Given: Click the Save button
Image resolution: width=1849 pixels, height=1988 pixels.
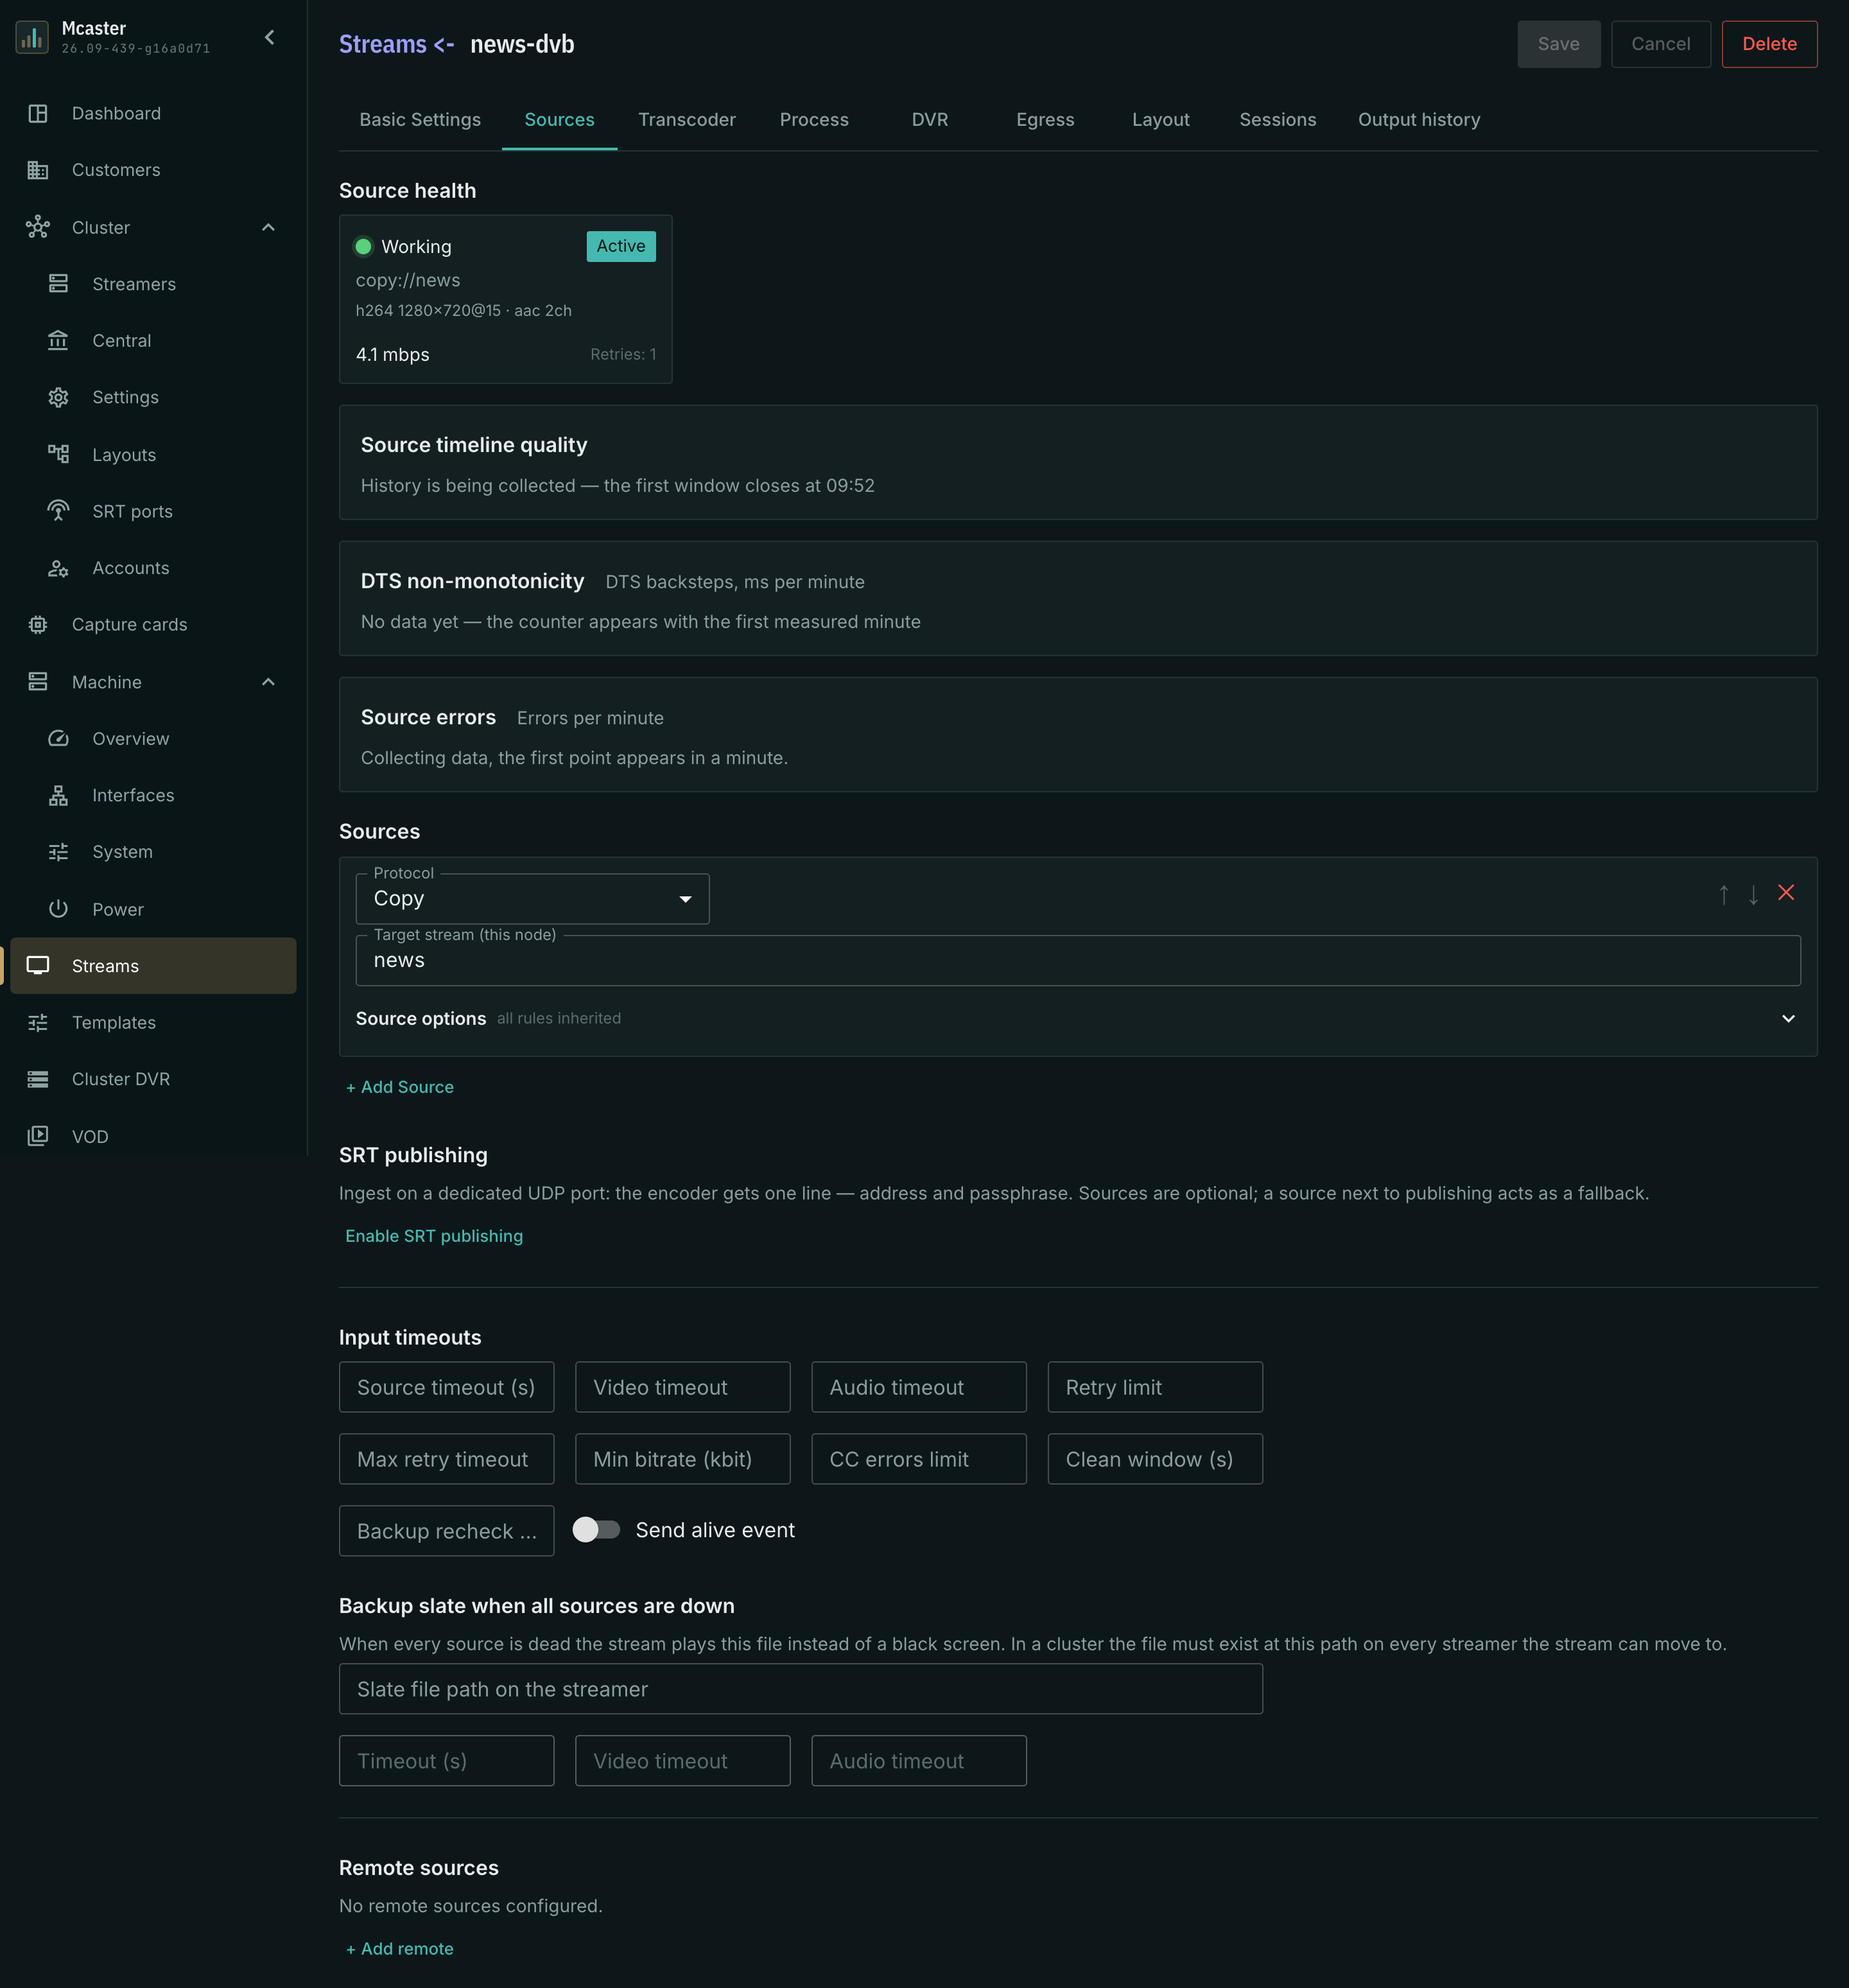Looking at the screenshot, I should 1559,44.
